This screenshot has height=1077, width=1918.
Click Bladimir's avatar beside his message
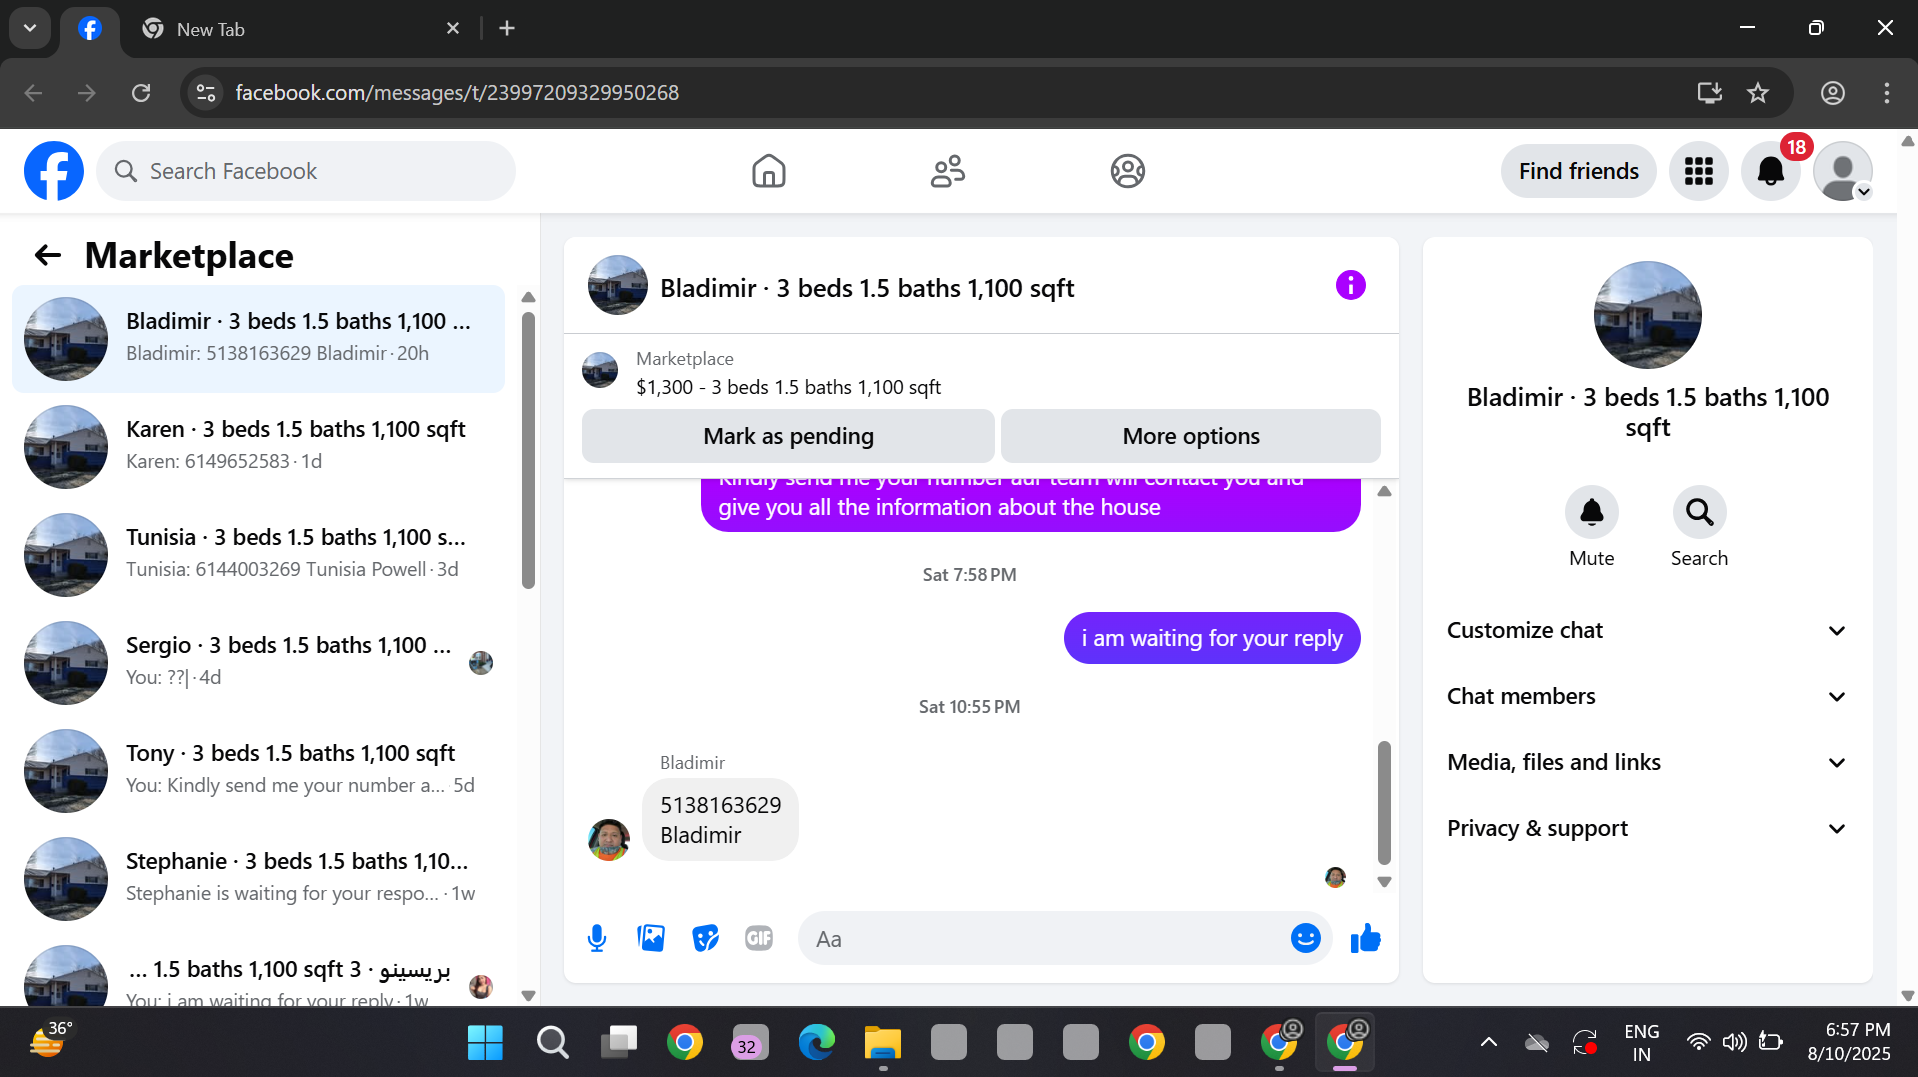[x=608, y=840]
